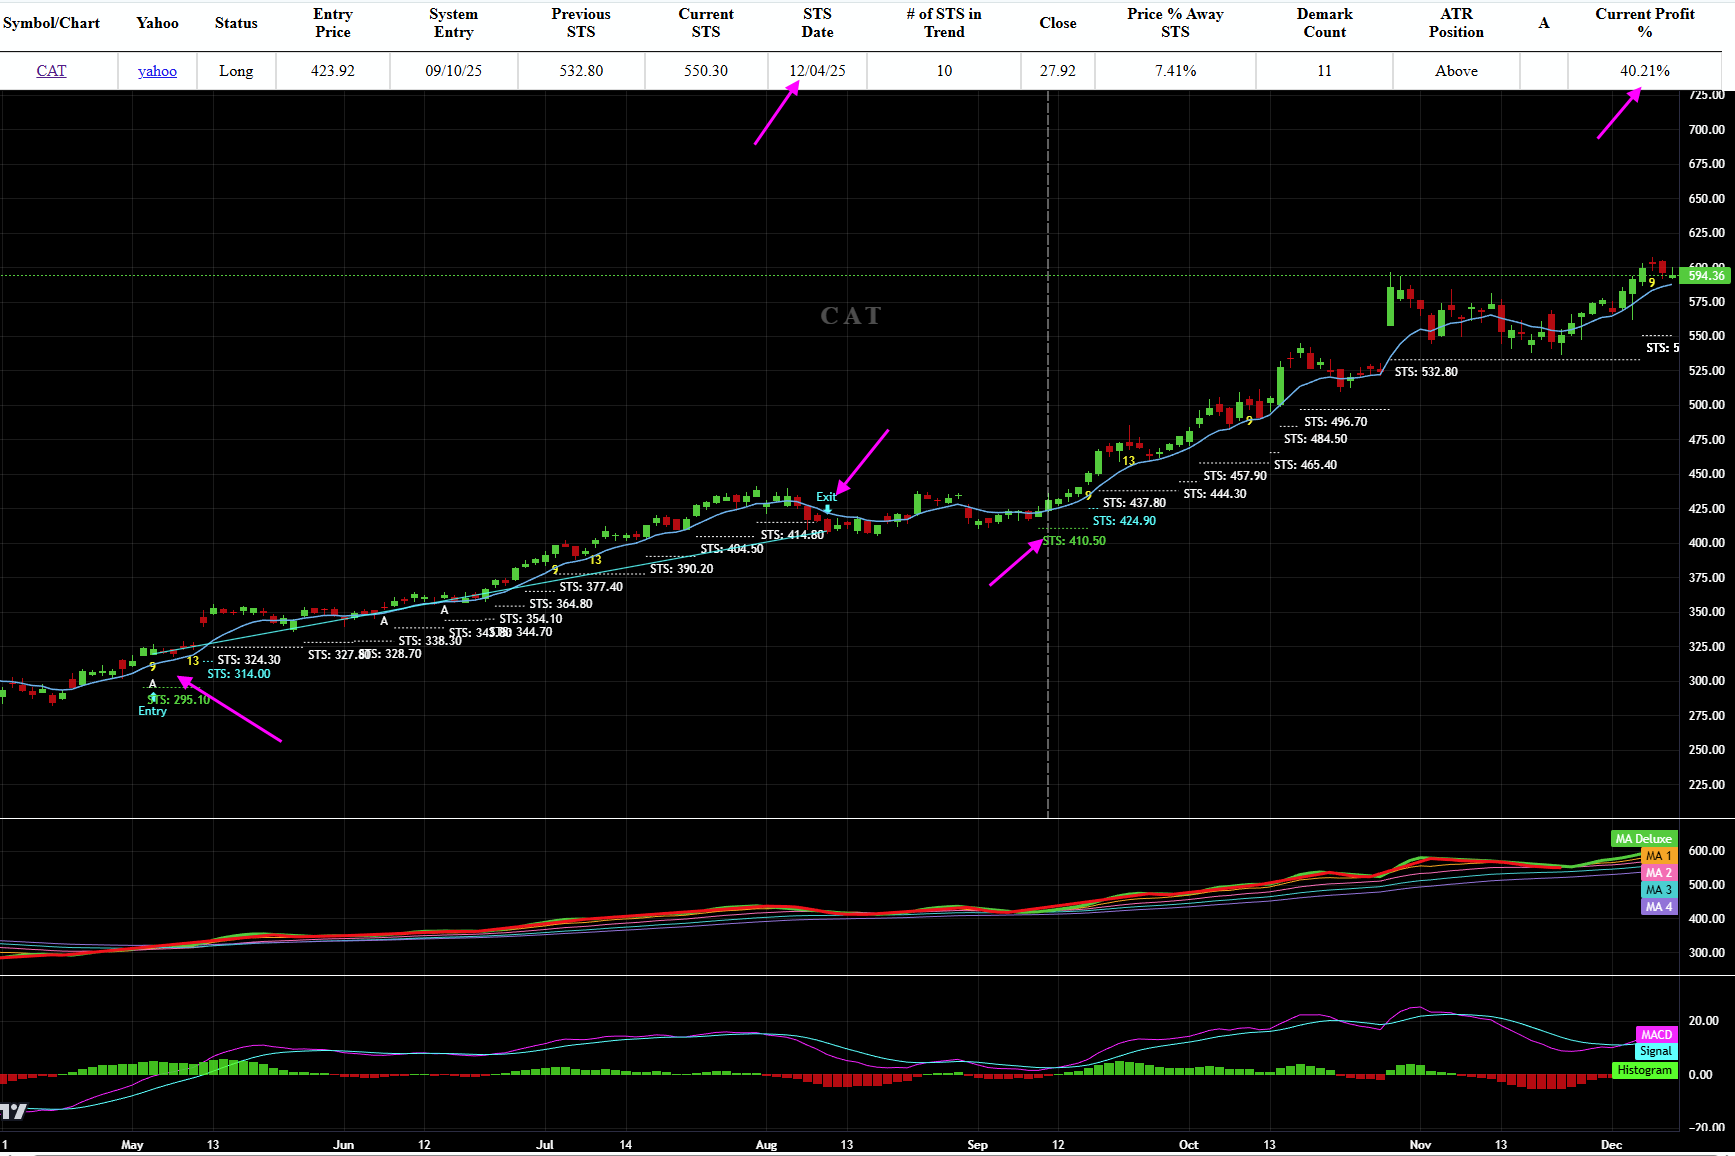Click the STS Date column header

(x=817, y=23)
